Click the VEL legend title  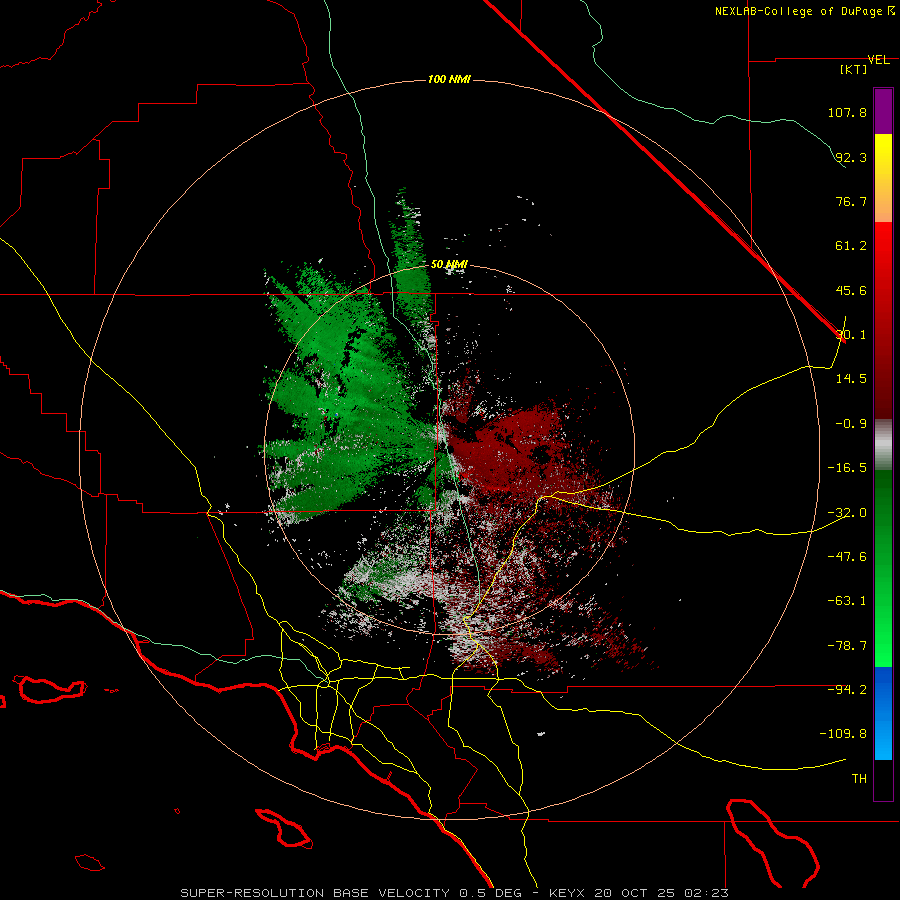pos(878,60)
